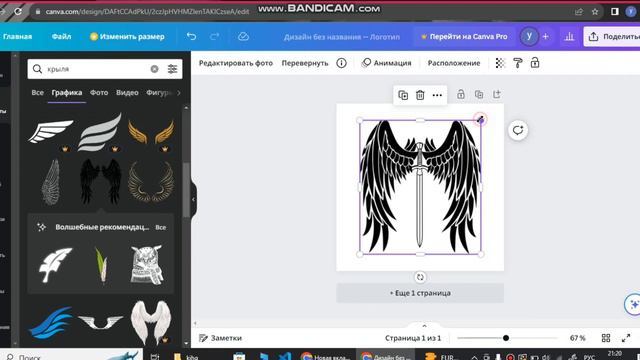
Task: Collapse the side panel arrow handle
Action: click(x=193, y=200)
